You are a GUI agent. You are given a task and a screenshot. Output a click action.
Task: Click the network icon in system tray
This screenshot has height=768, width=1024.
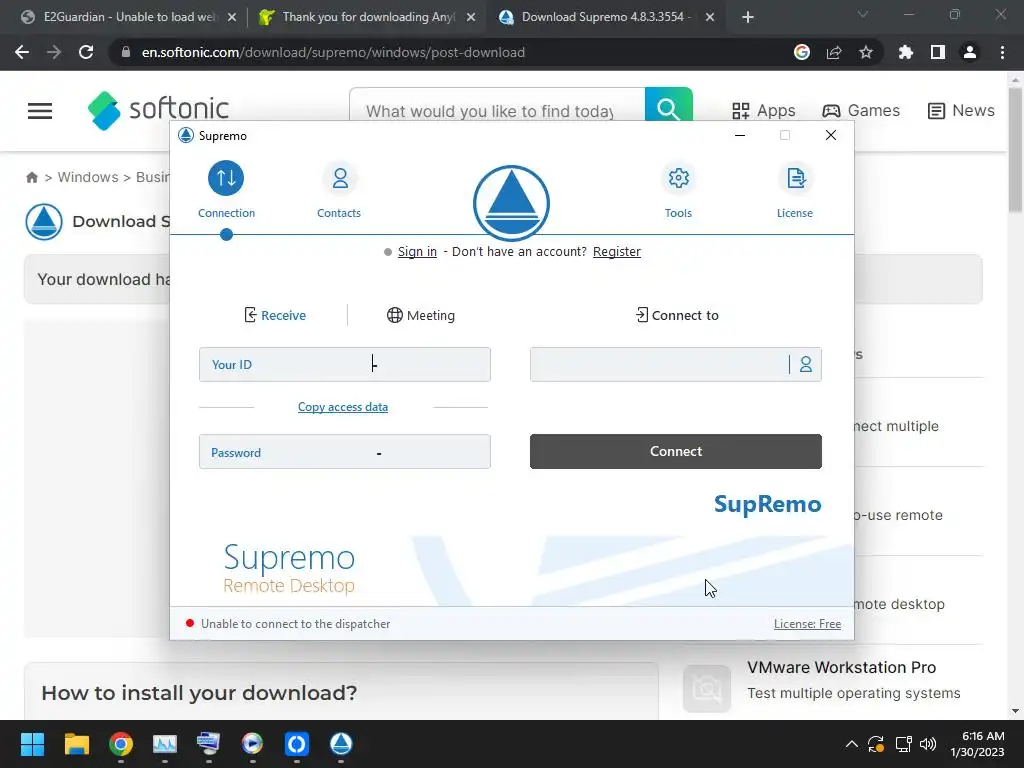click(x=903, y=744)
